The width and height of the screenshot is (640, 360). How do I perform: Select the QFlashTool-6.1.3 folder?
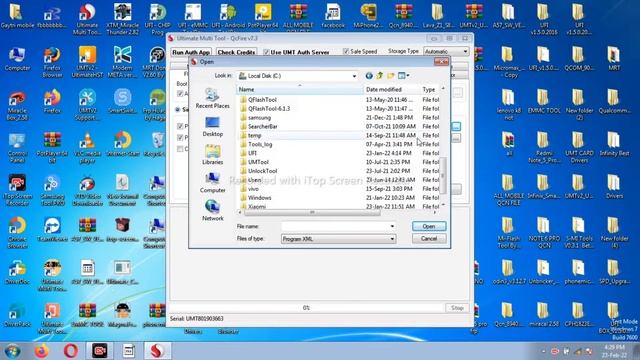pos(269,109)
